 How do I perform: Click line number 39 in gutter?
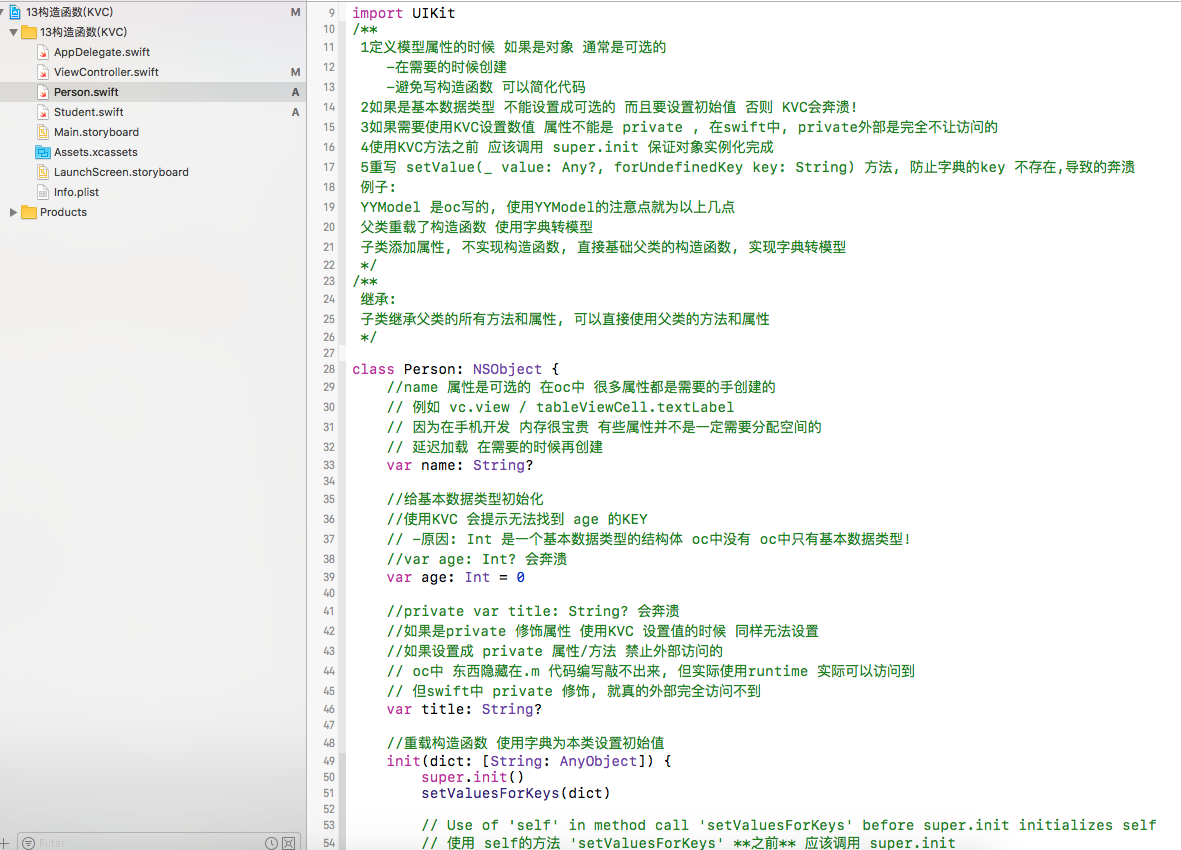click(328, 577)
